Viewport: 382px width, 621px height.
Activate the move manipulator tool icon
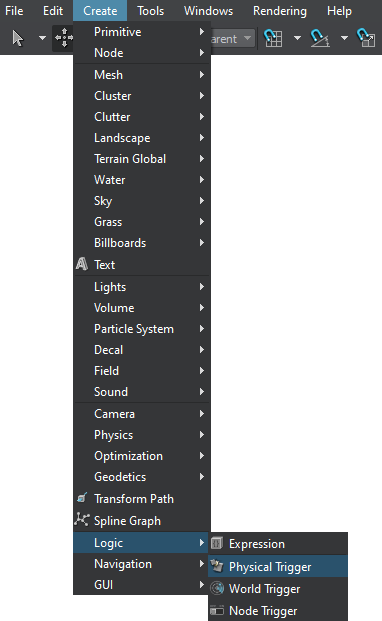coord(64,38)
